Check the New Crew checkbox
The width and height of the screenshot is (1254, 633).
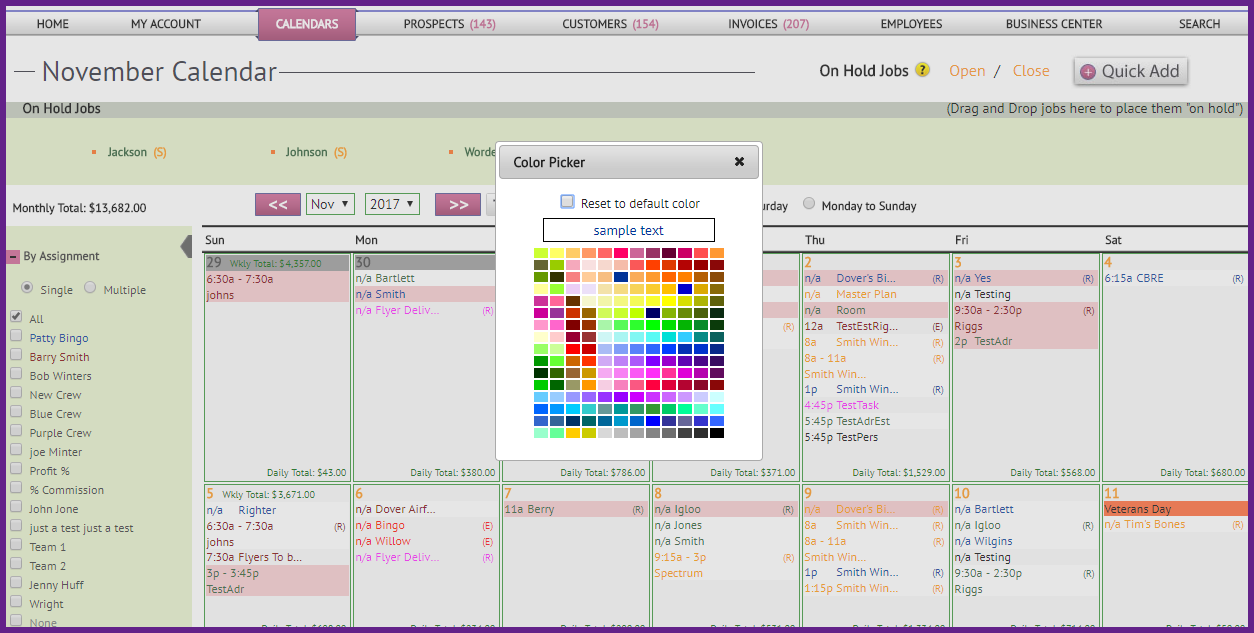16,393
